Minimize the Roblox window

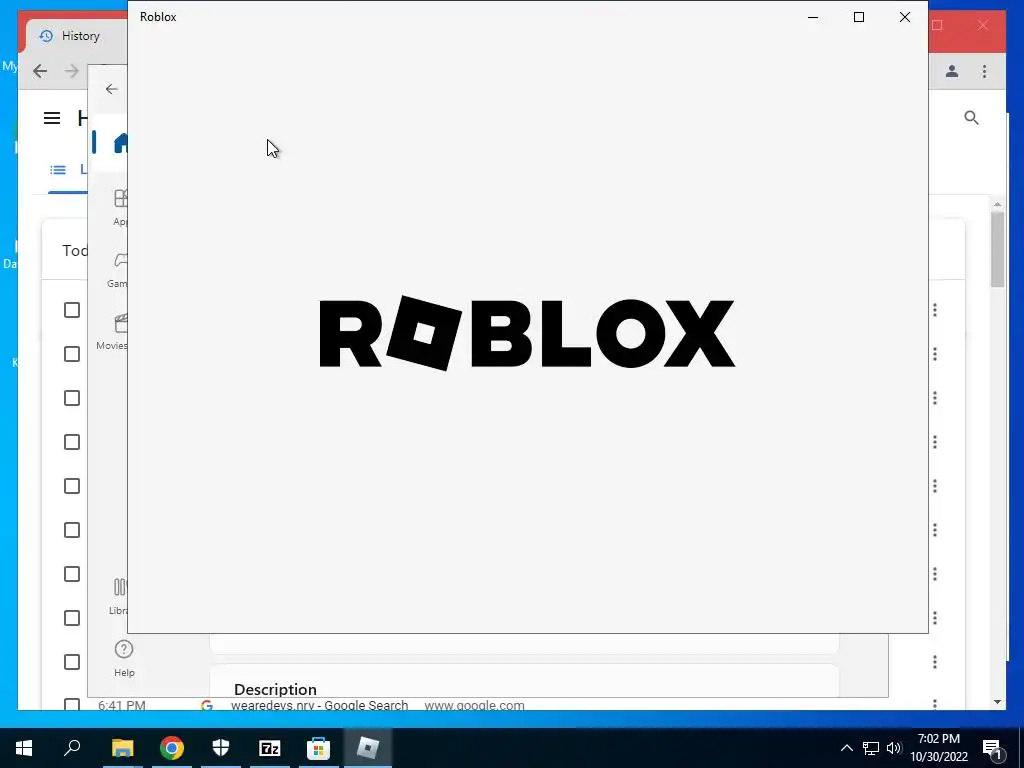pyautogui.click(x=813, y=17)
